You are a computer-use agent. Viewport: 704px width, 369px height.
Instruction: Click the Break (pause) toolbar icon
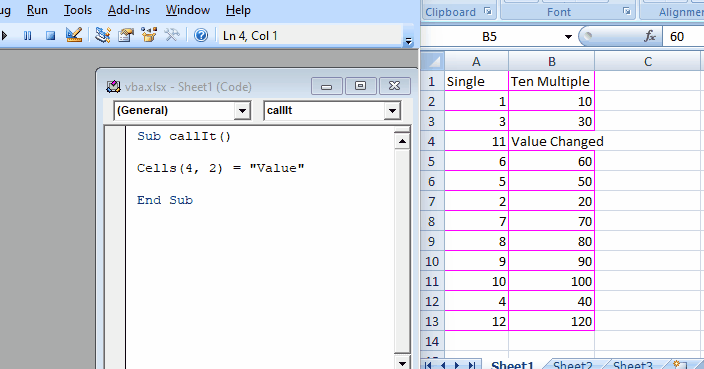pos(27,35)
